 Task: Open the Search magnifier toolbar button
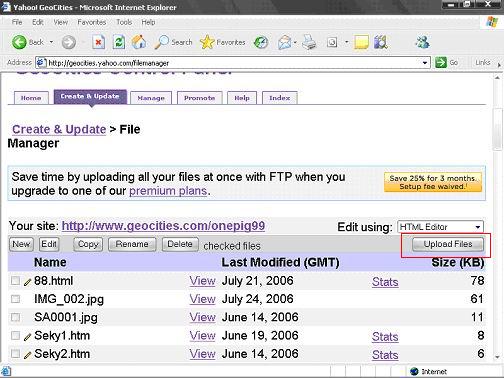pyautogui.click(x=173, y=42)
